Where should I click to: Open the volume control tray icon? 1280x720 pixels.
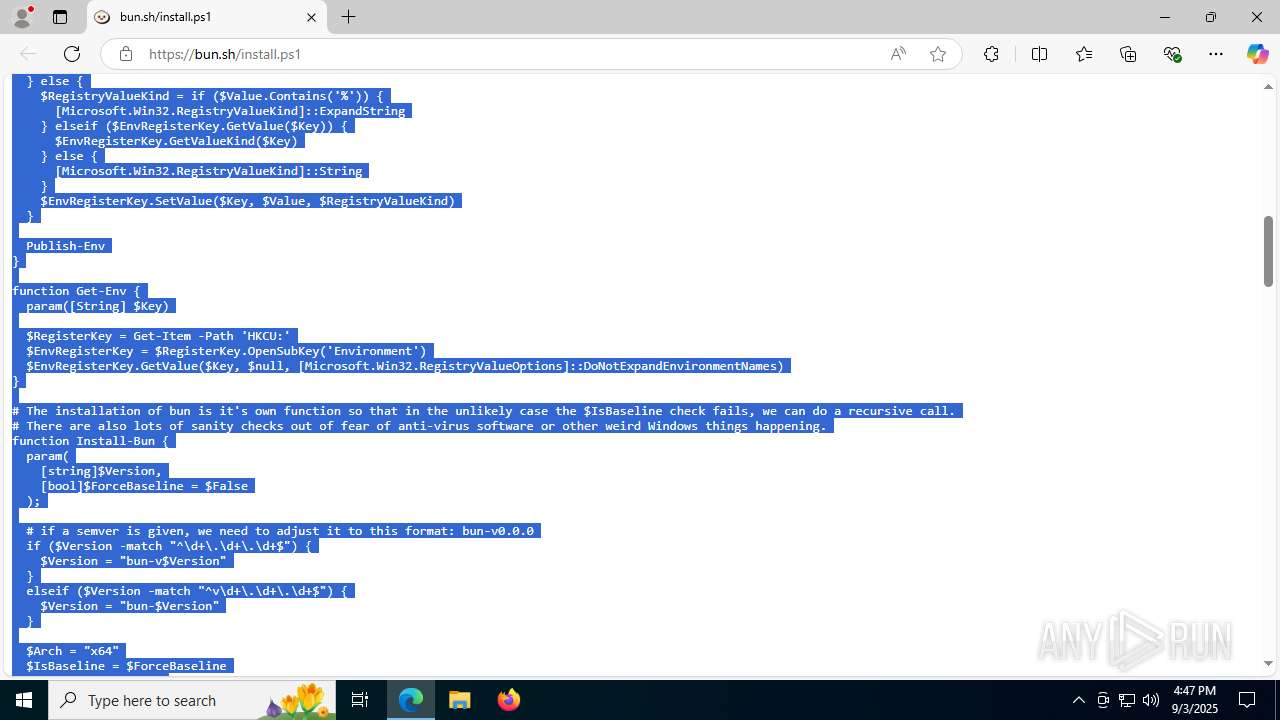point(1151,700)
